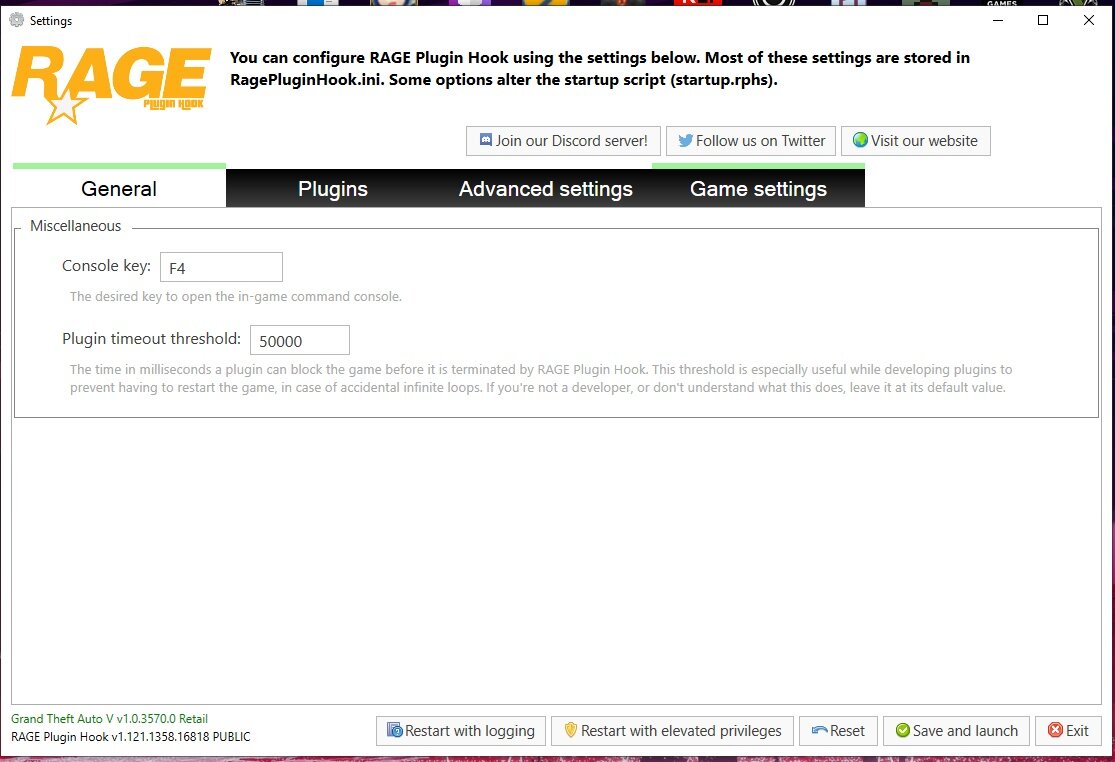Click Follow us on Twitter button

(751, 141)
